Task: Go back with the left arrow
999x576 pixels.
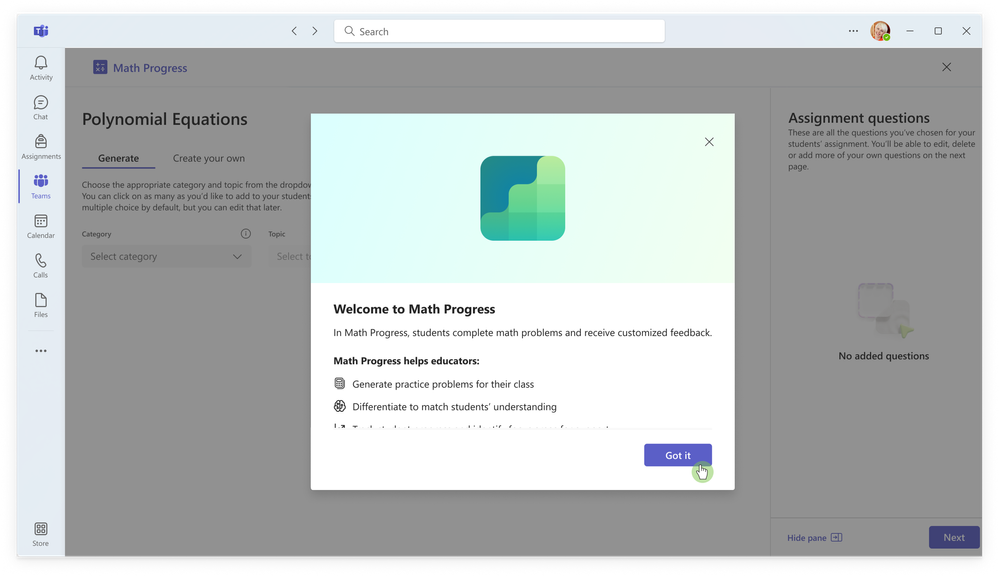Action: (x=294, y=31)
